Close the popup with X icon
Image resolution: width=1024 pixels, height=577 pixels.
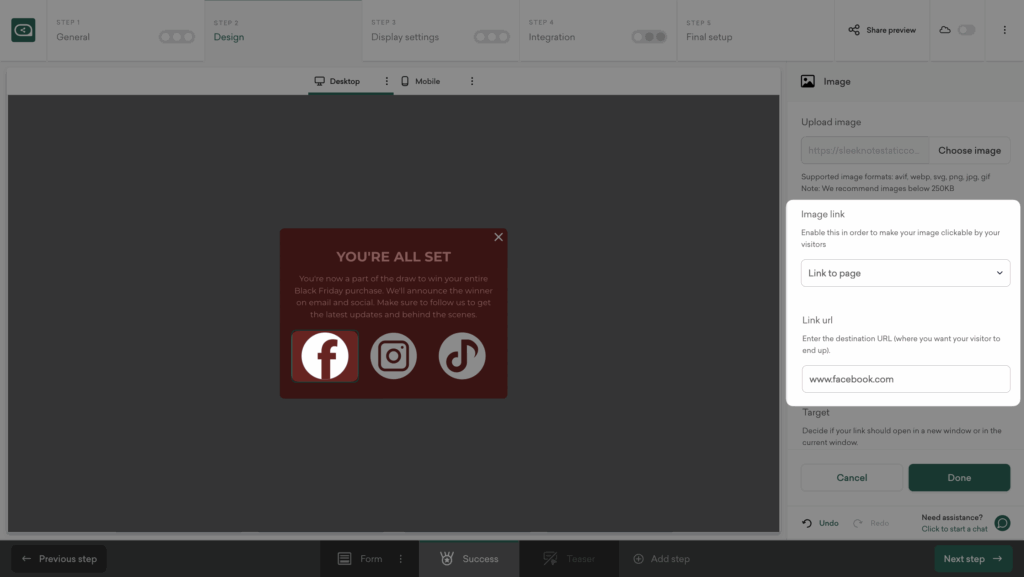(498, 237)
